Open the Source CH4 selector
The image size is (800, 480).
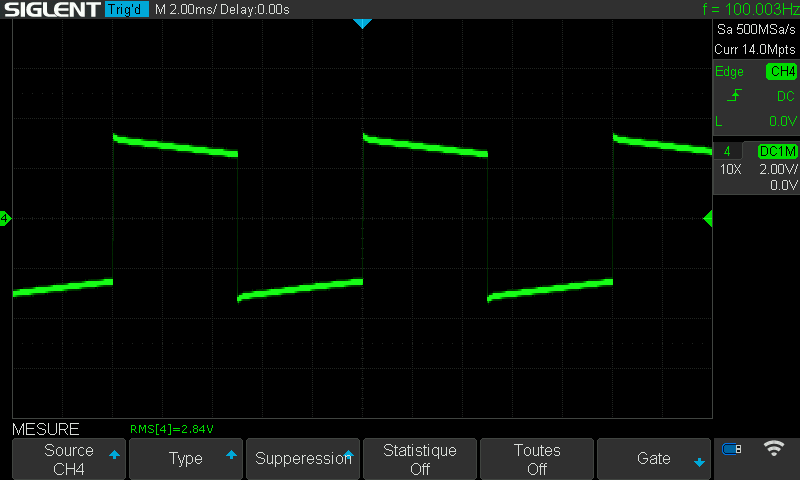pyautogui.click(x=69, y=459)
